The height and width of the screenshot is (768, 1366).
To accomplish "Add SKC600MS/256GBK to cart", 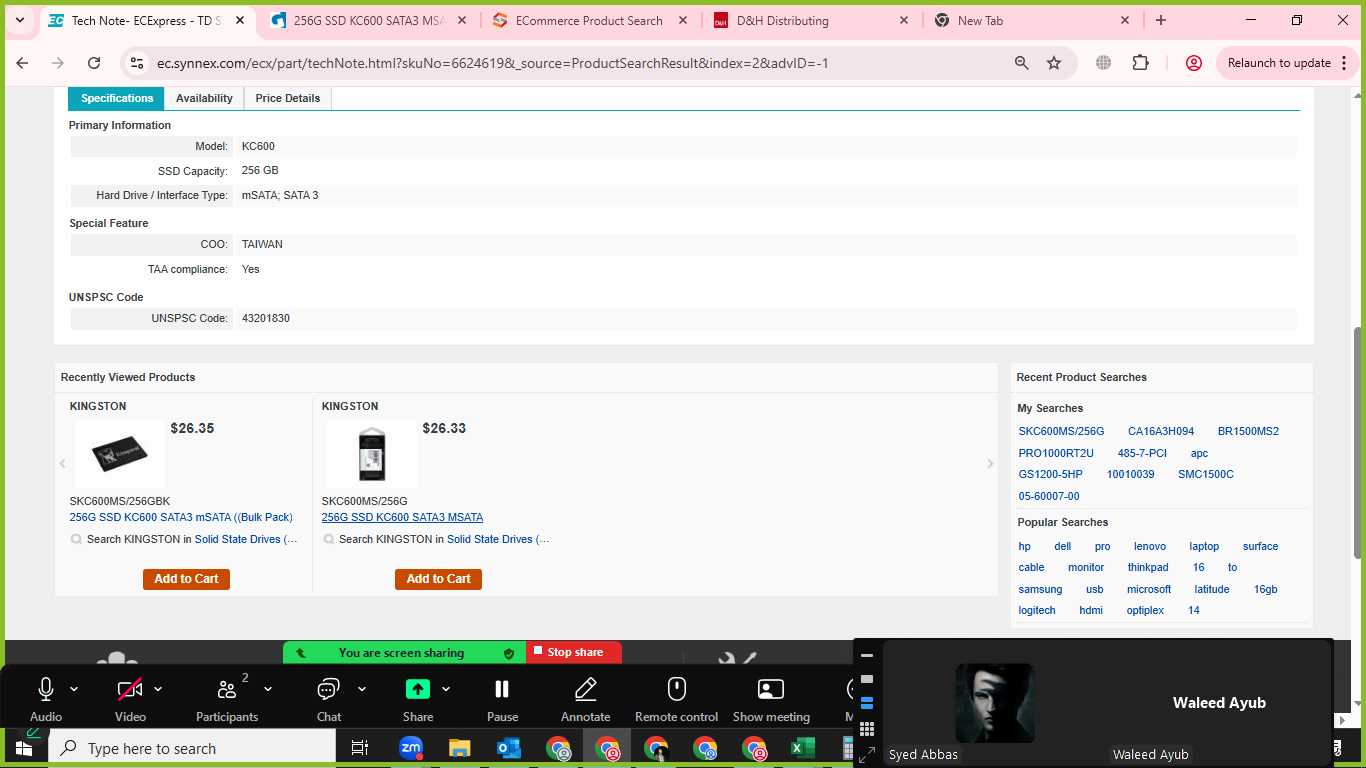I will coord(186,579).
